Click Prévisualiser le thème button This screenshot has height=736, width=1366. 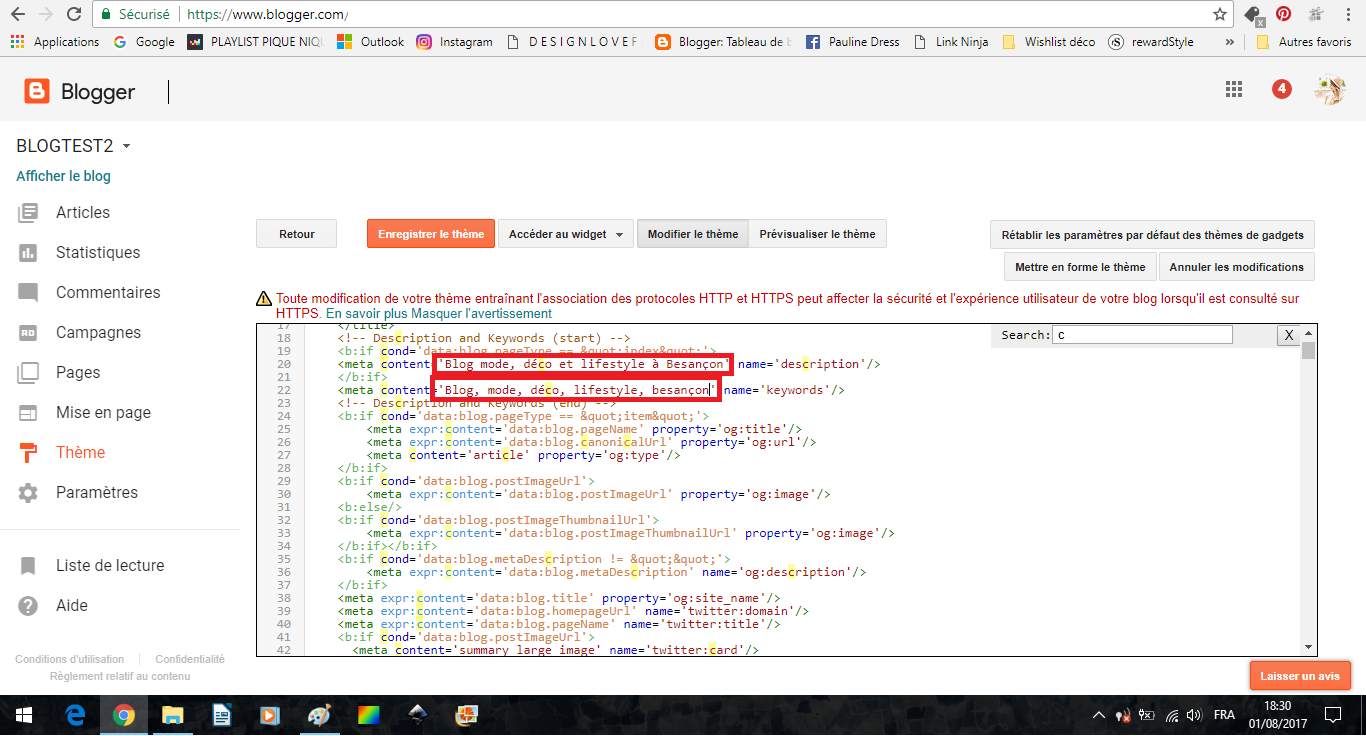817,234
